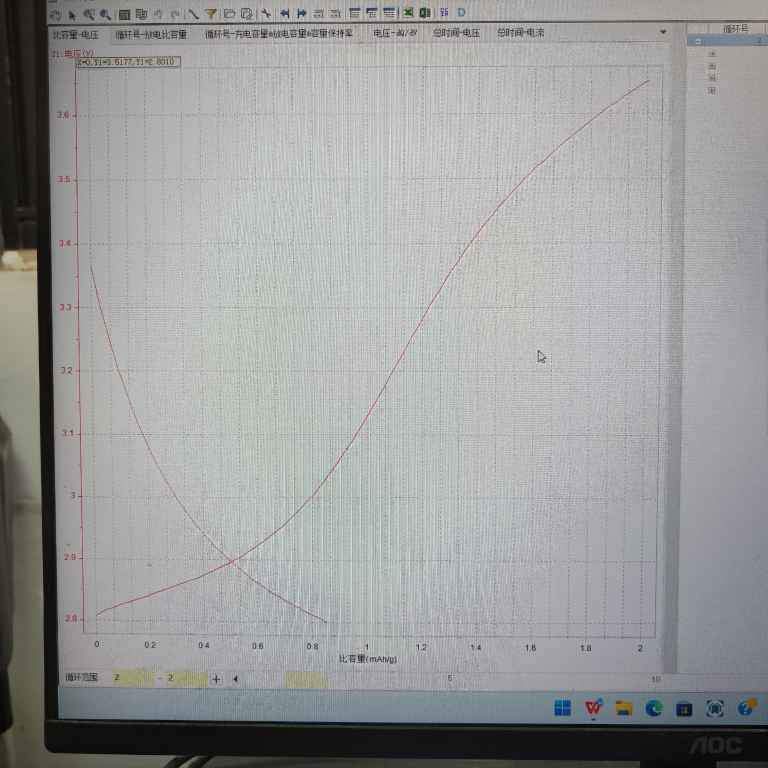Select the arrow pointer tool in toolbar
The width and height of the screenshot is (768, 768).
tap(72, 15)
